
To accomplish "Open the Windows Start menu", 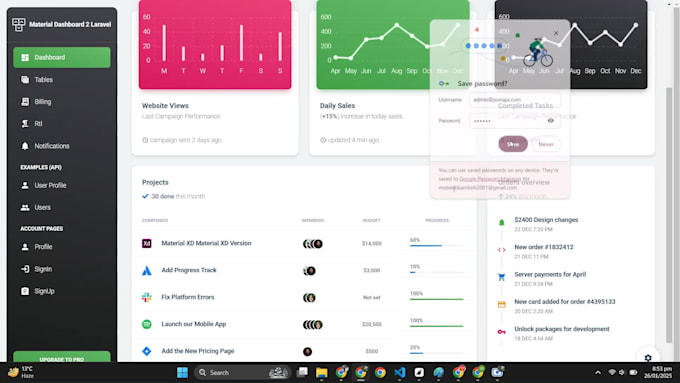I will point(183,372).
